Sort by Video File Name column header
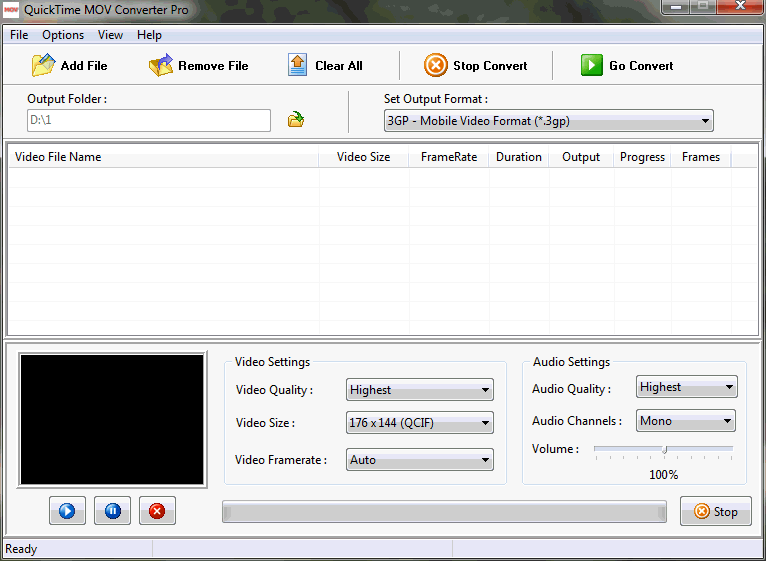 point(164,157)
